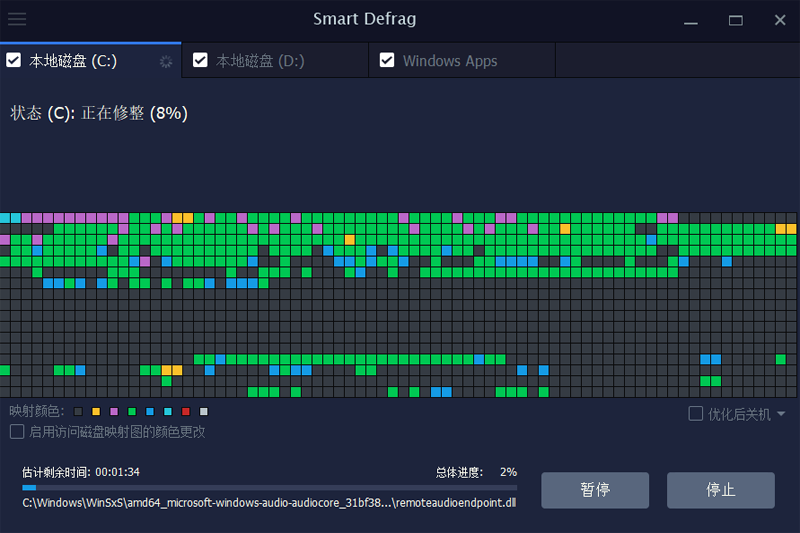The width and height of the screenshot is (800, 533).
Task: Toggle the 本地磁盘 (D:) checkbox
Action: coord(200,61)
